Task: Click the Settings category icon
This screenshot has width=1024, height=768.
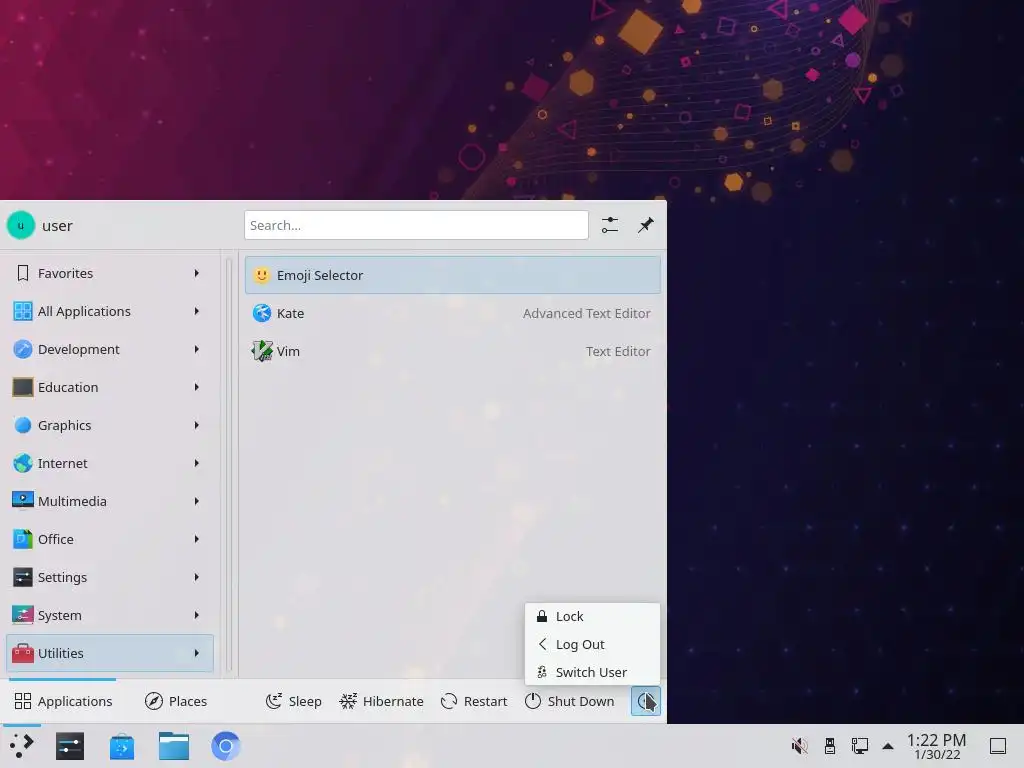Action: [23, 577]
